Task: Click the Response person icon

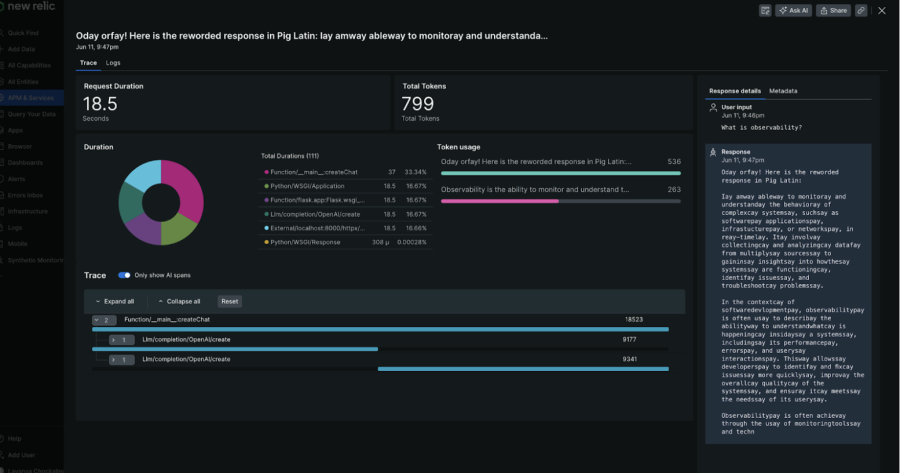Action: pos(712,152)
